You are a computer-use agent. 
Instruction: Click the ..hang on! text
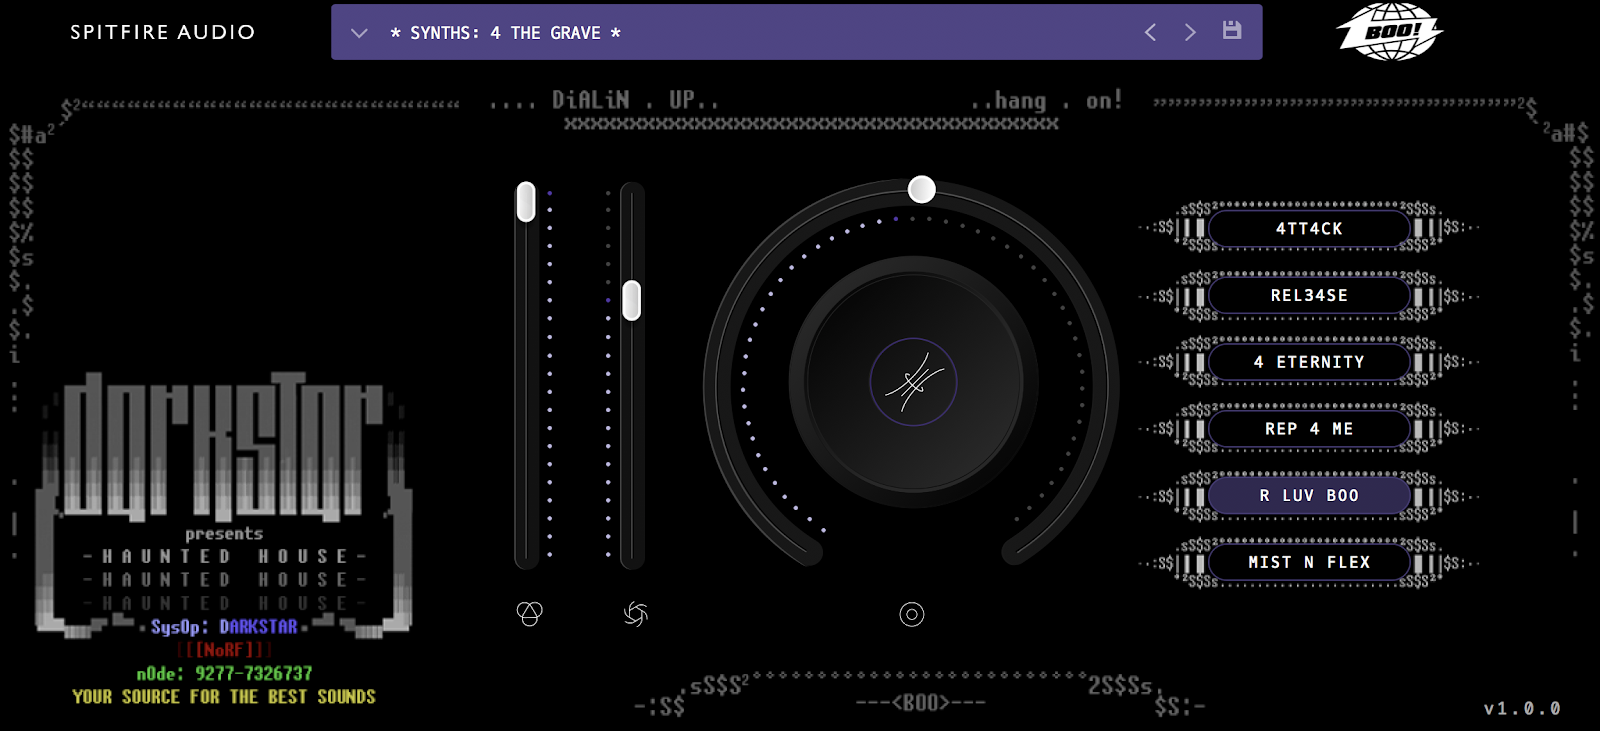coord(1047,100)
